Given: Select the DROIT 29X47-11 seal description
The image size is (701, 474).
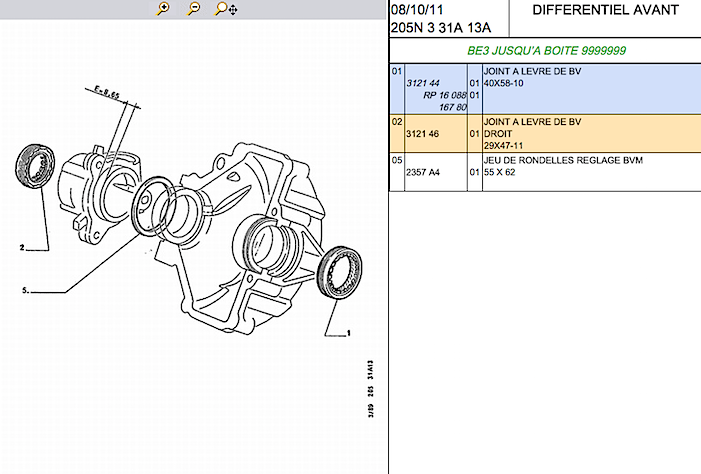Looking at the screenshot, I should [x=503, y=140].
